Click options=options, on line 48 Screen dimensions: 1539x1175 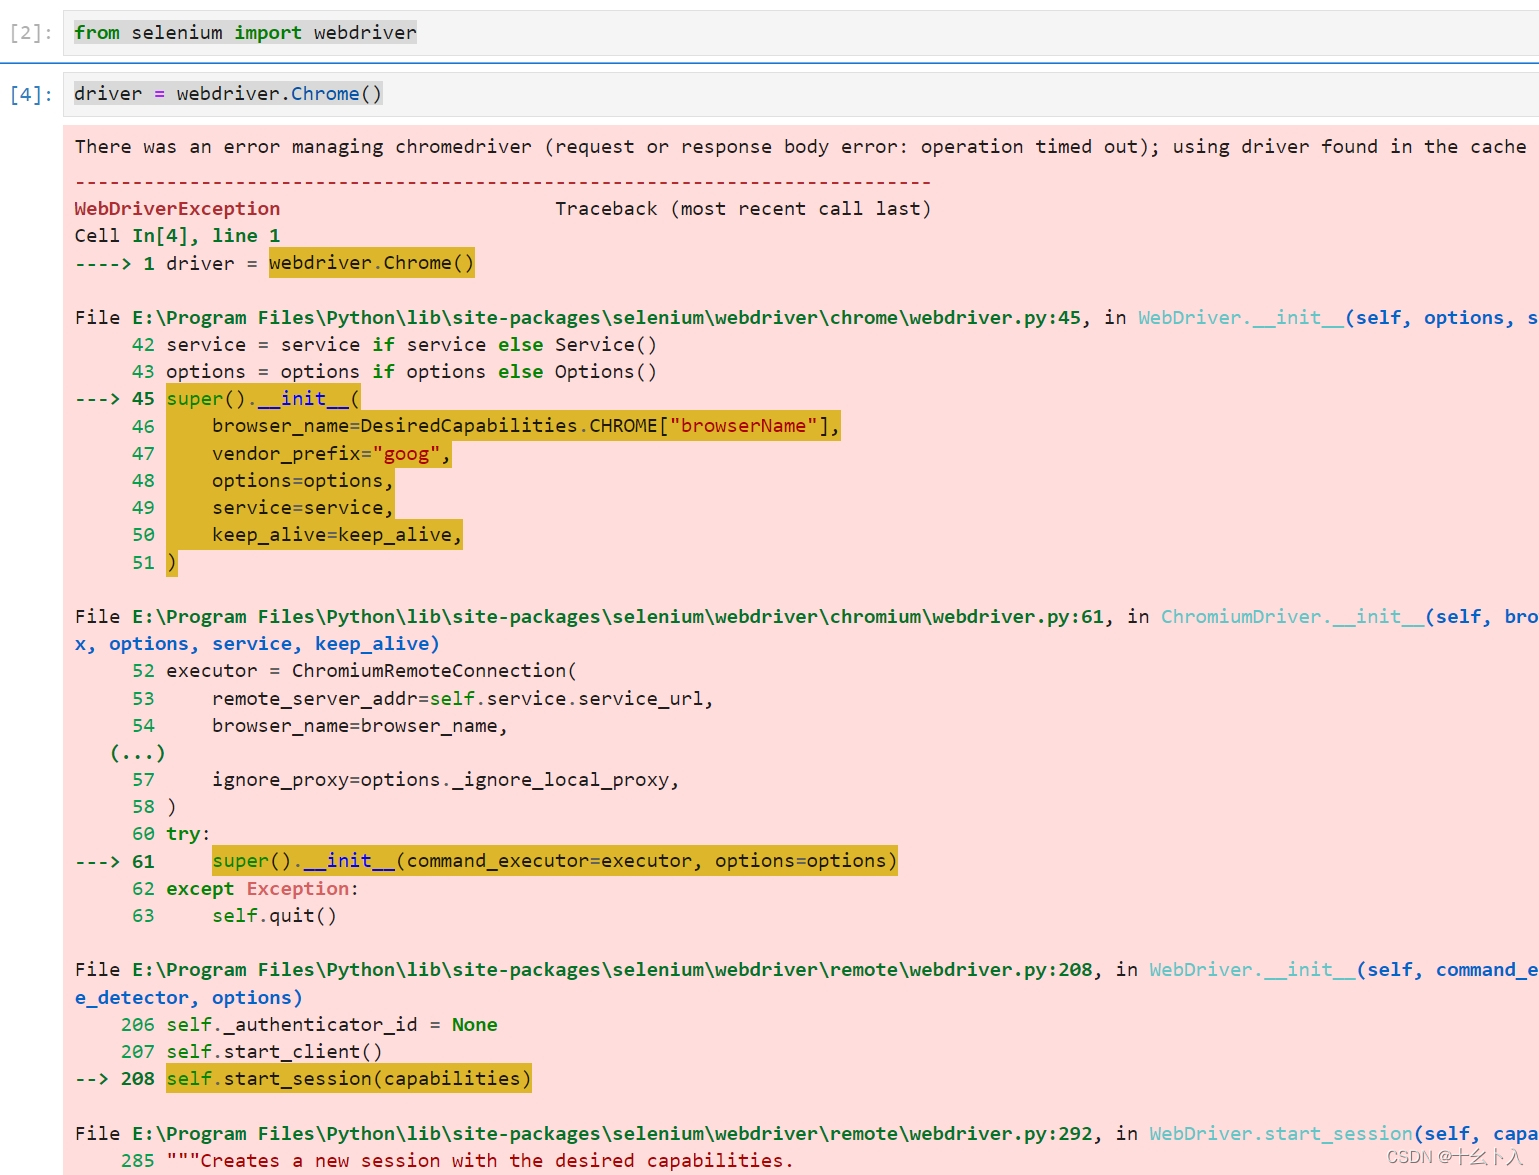(x=302, y=480)
